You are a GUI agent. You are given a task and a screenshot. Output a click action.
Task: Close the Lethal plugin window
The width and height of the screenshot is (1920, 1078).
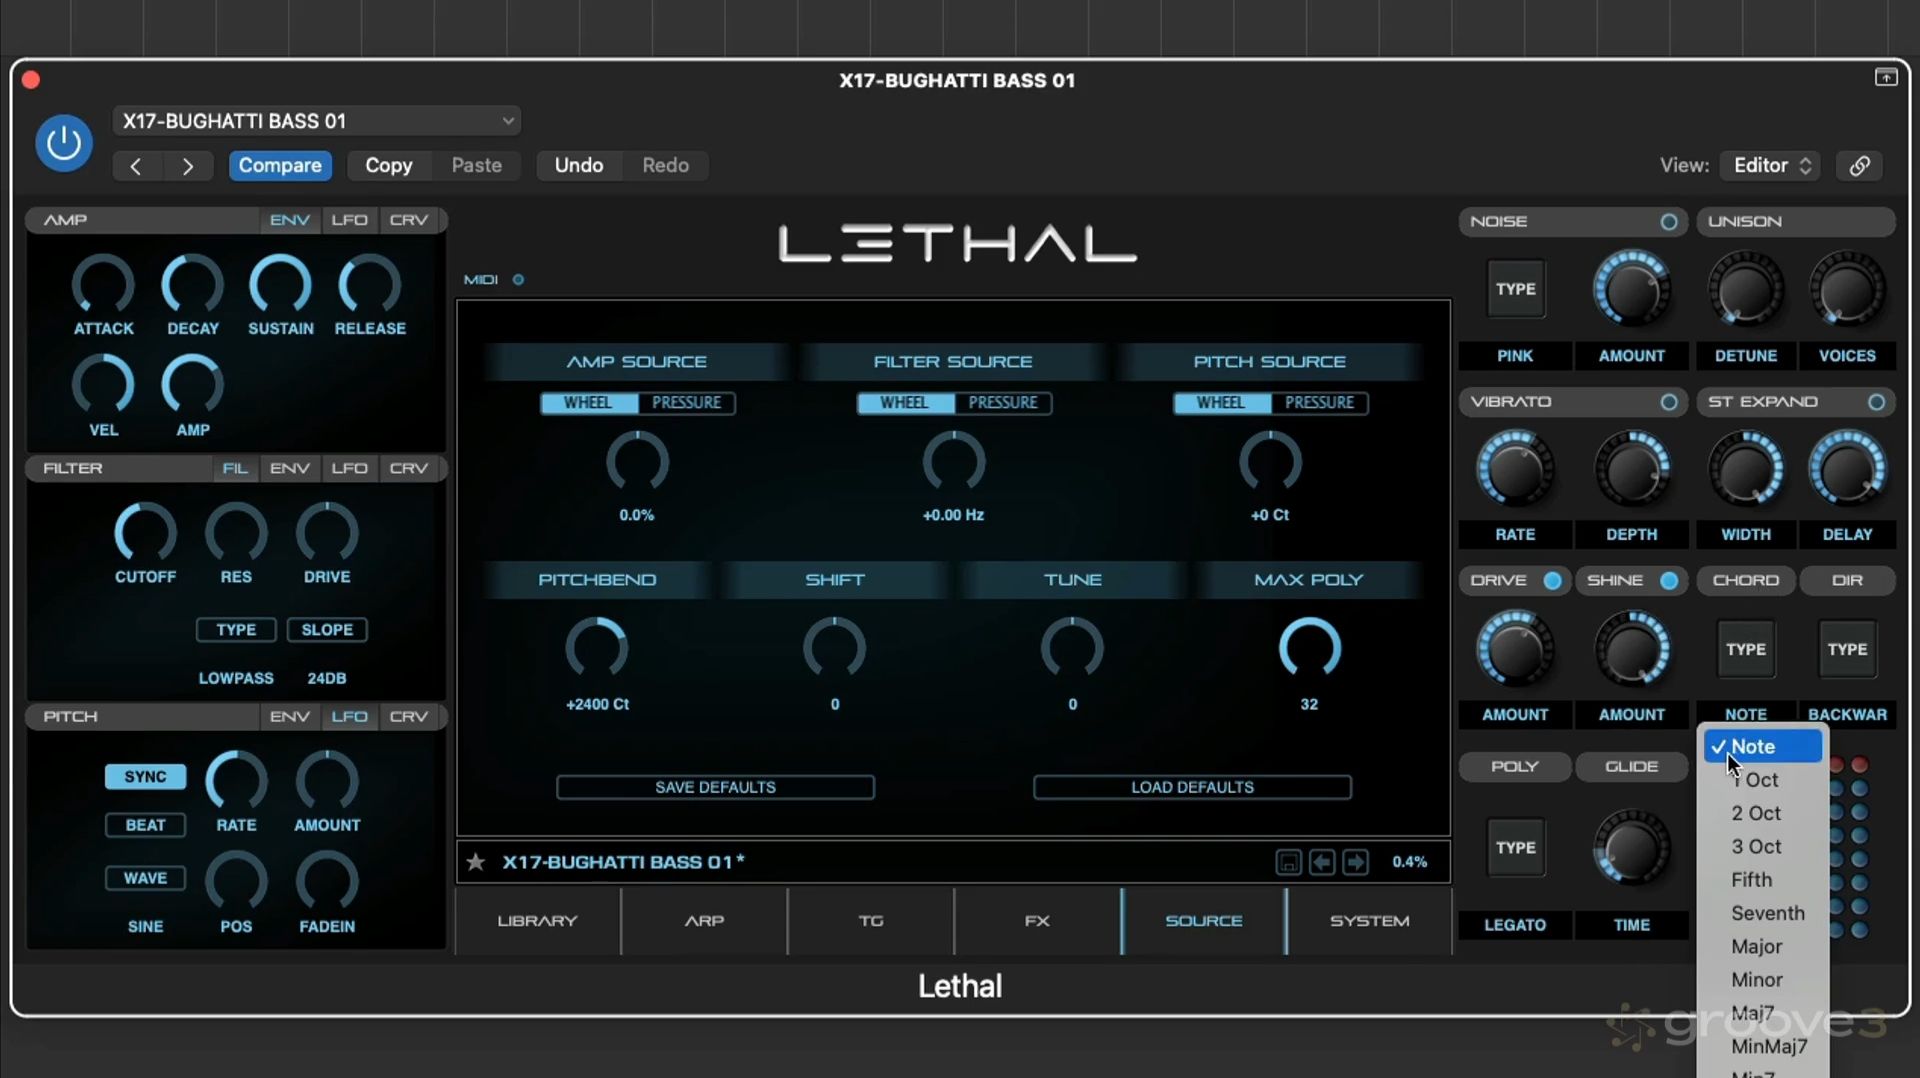click(x=31, y=80)
